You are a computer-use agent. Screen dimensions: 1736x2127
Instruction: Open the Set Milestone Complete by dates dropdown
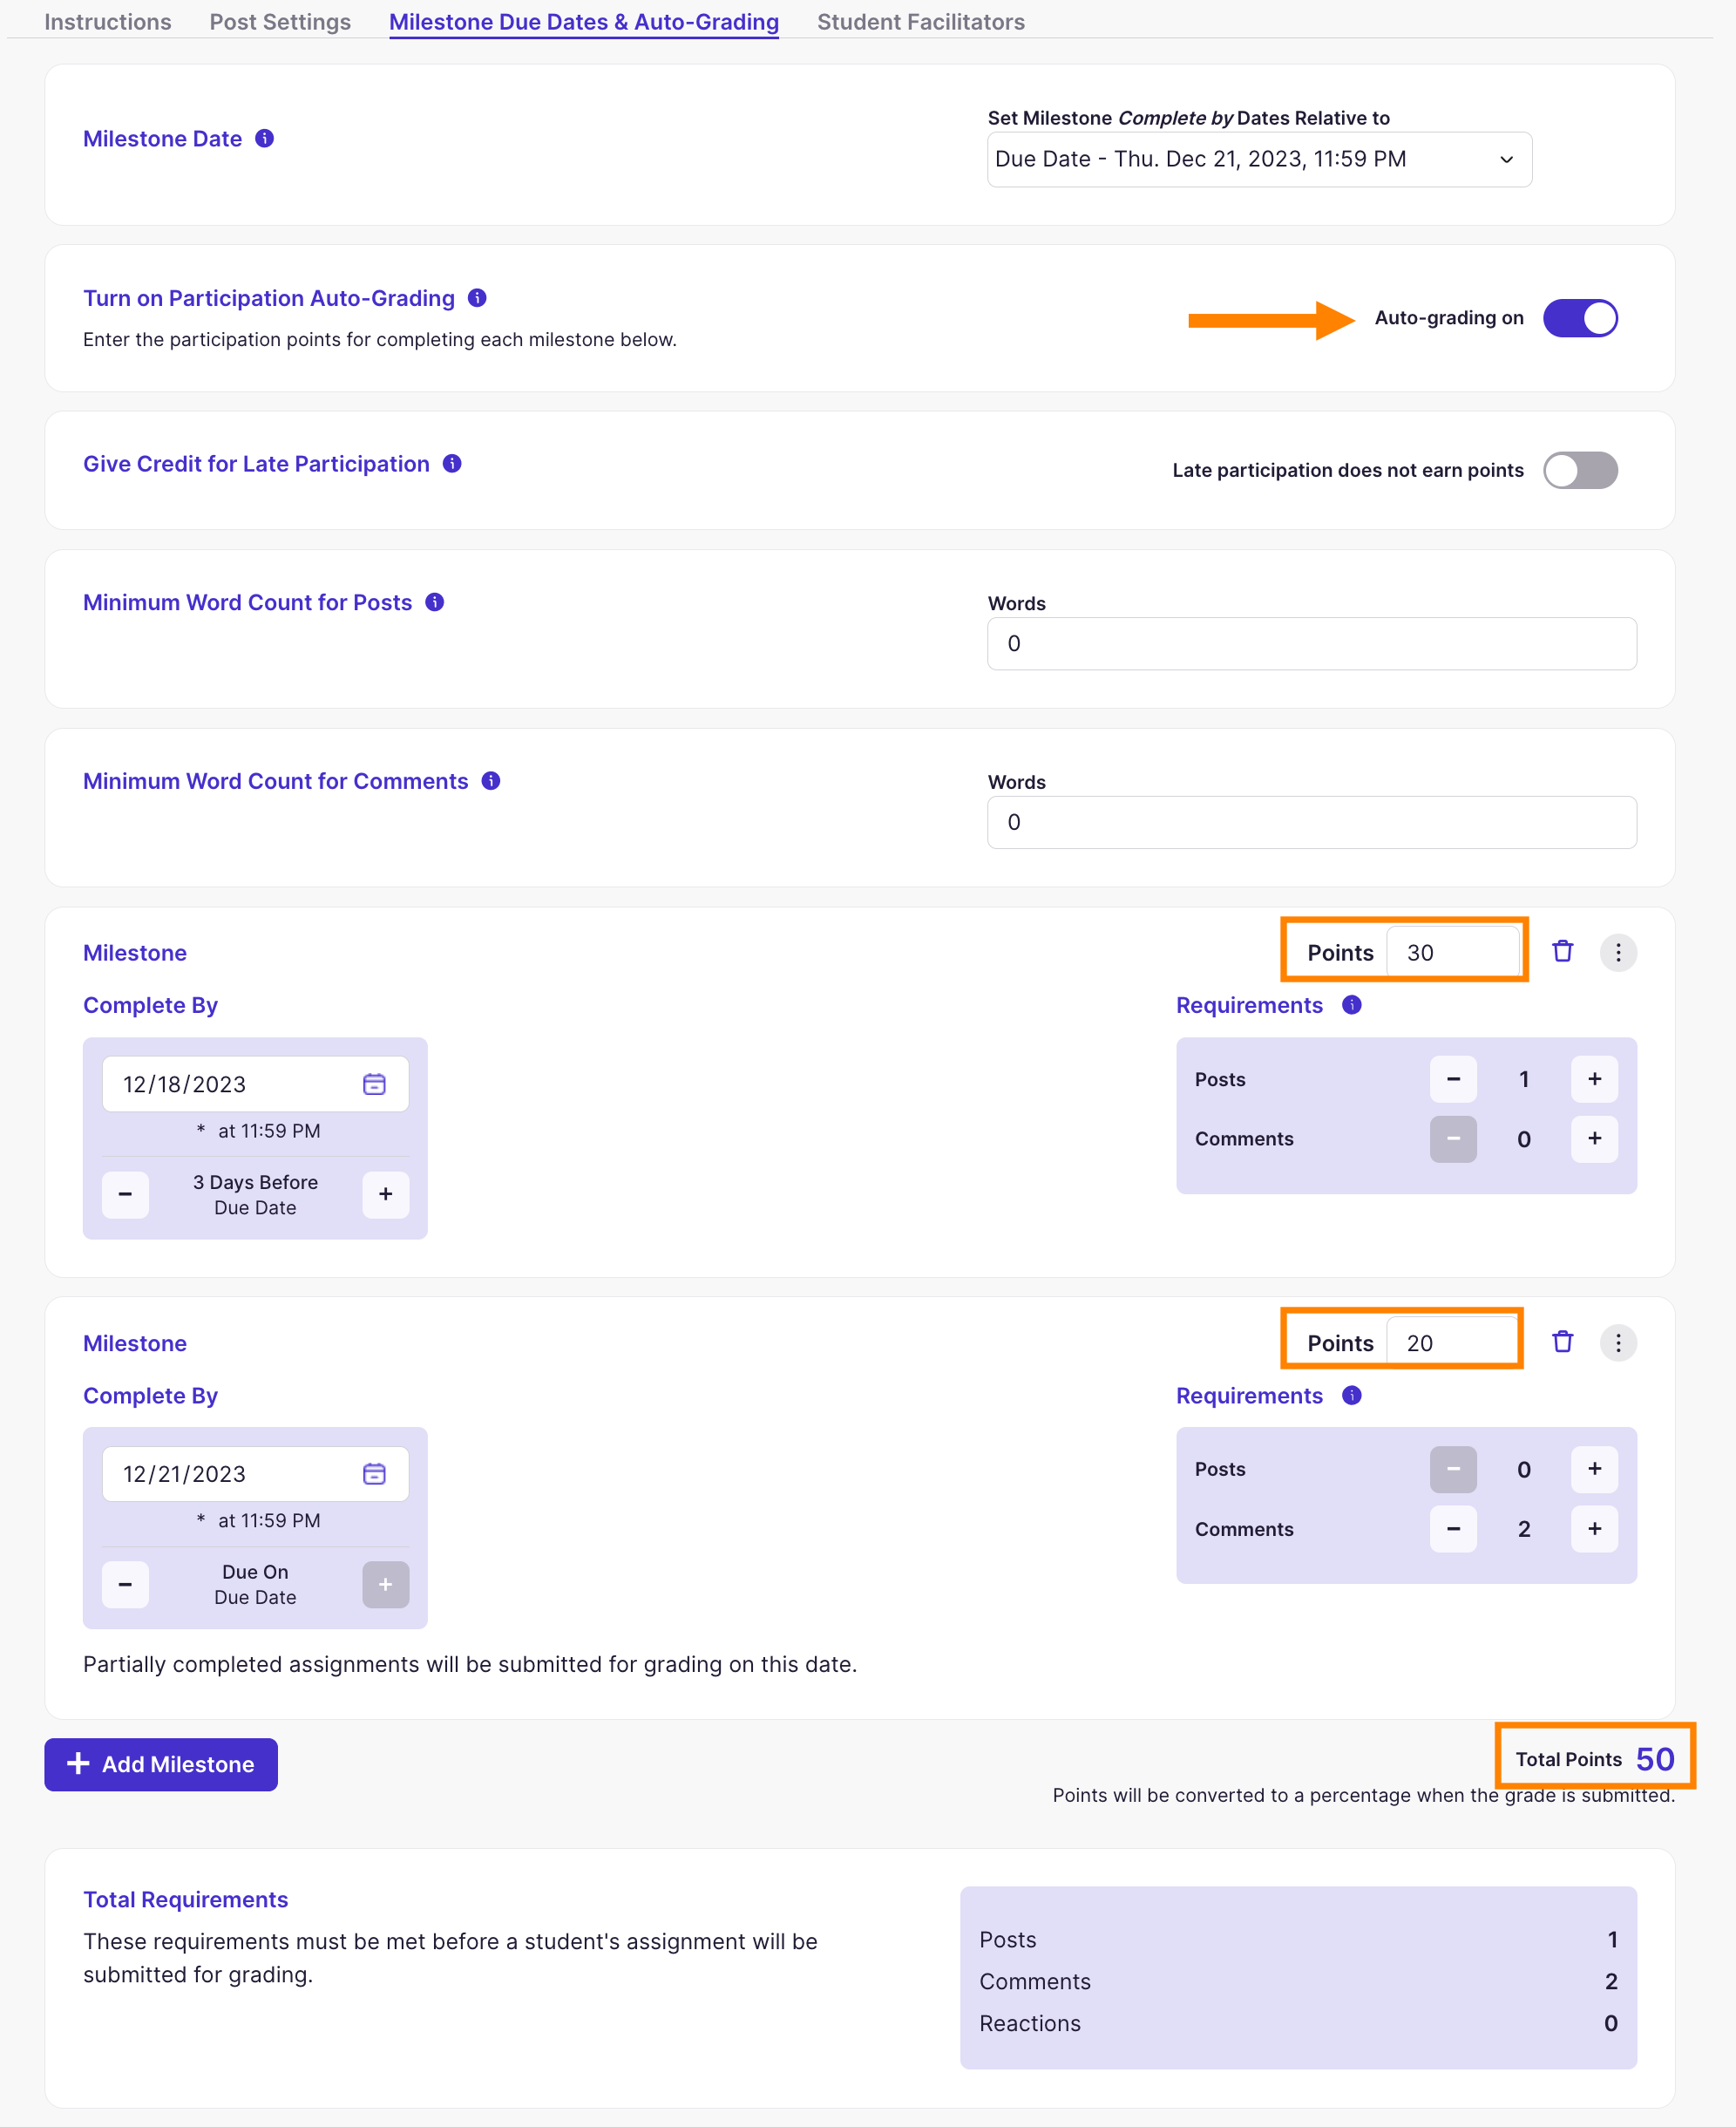(x=1259, y=159)
